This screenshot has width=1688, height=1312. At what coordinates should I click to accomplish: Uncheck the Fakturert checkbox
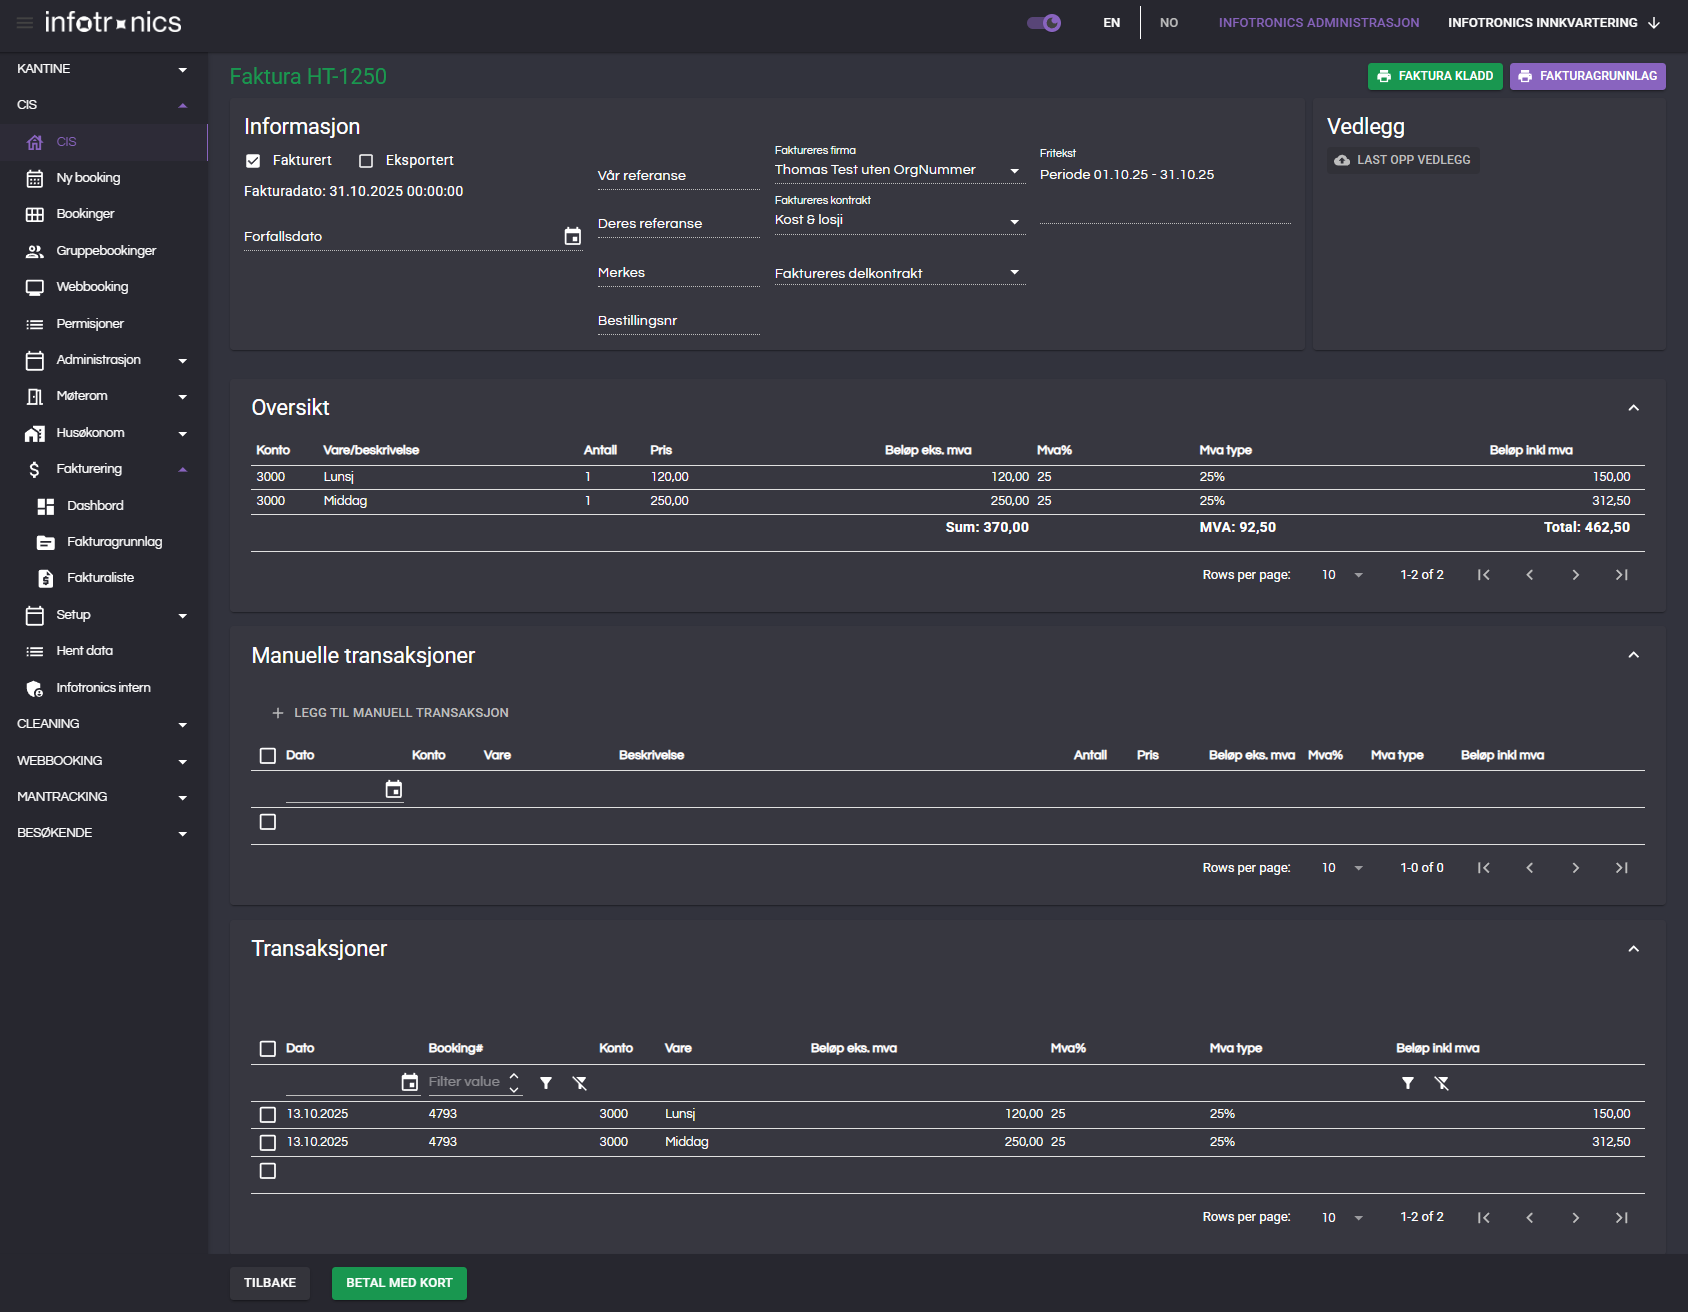coord(254,161)
